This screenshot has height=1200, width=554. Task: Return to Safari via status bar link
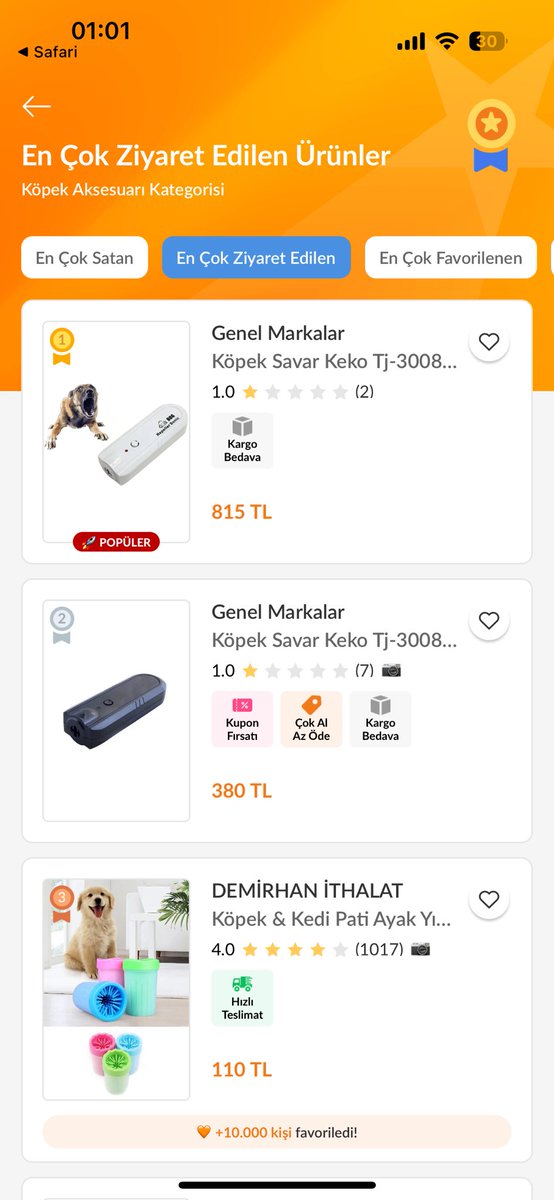tap(47, 52)
